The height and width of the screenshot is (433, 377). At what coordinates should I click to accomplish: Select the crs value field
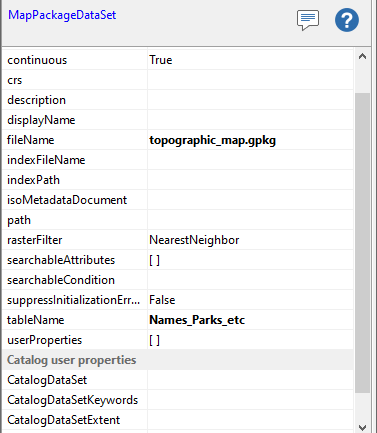click(250, 80)
